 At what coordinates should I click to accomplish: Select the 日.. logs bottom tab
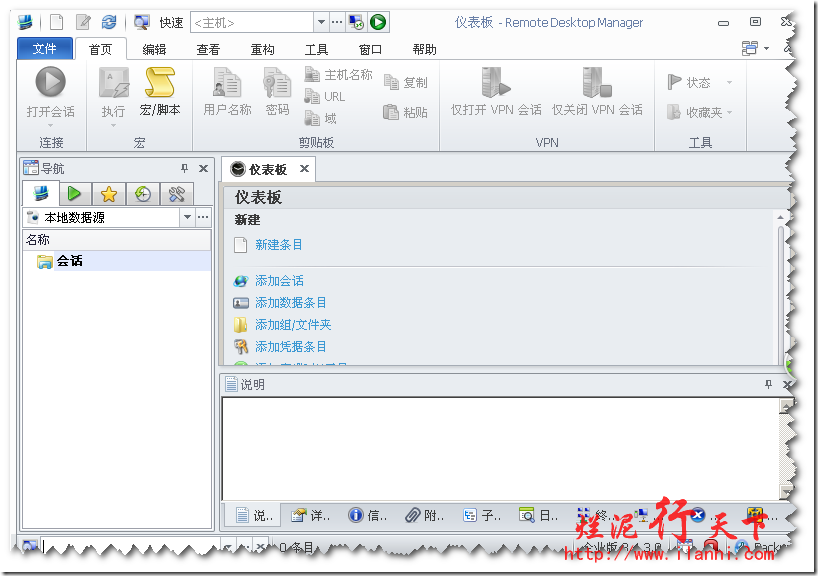538,515
